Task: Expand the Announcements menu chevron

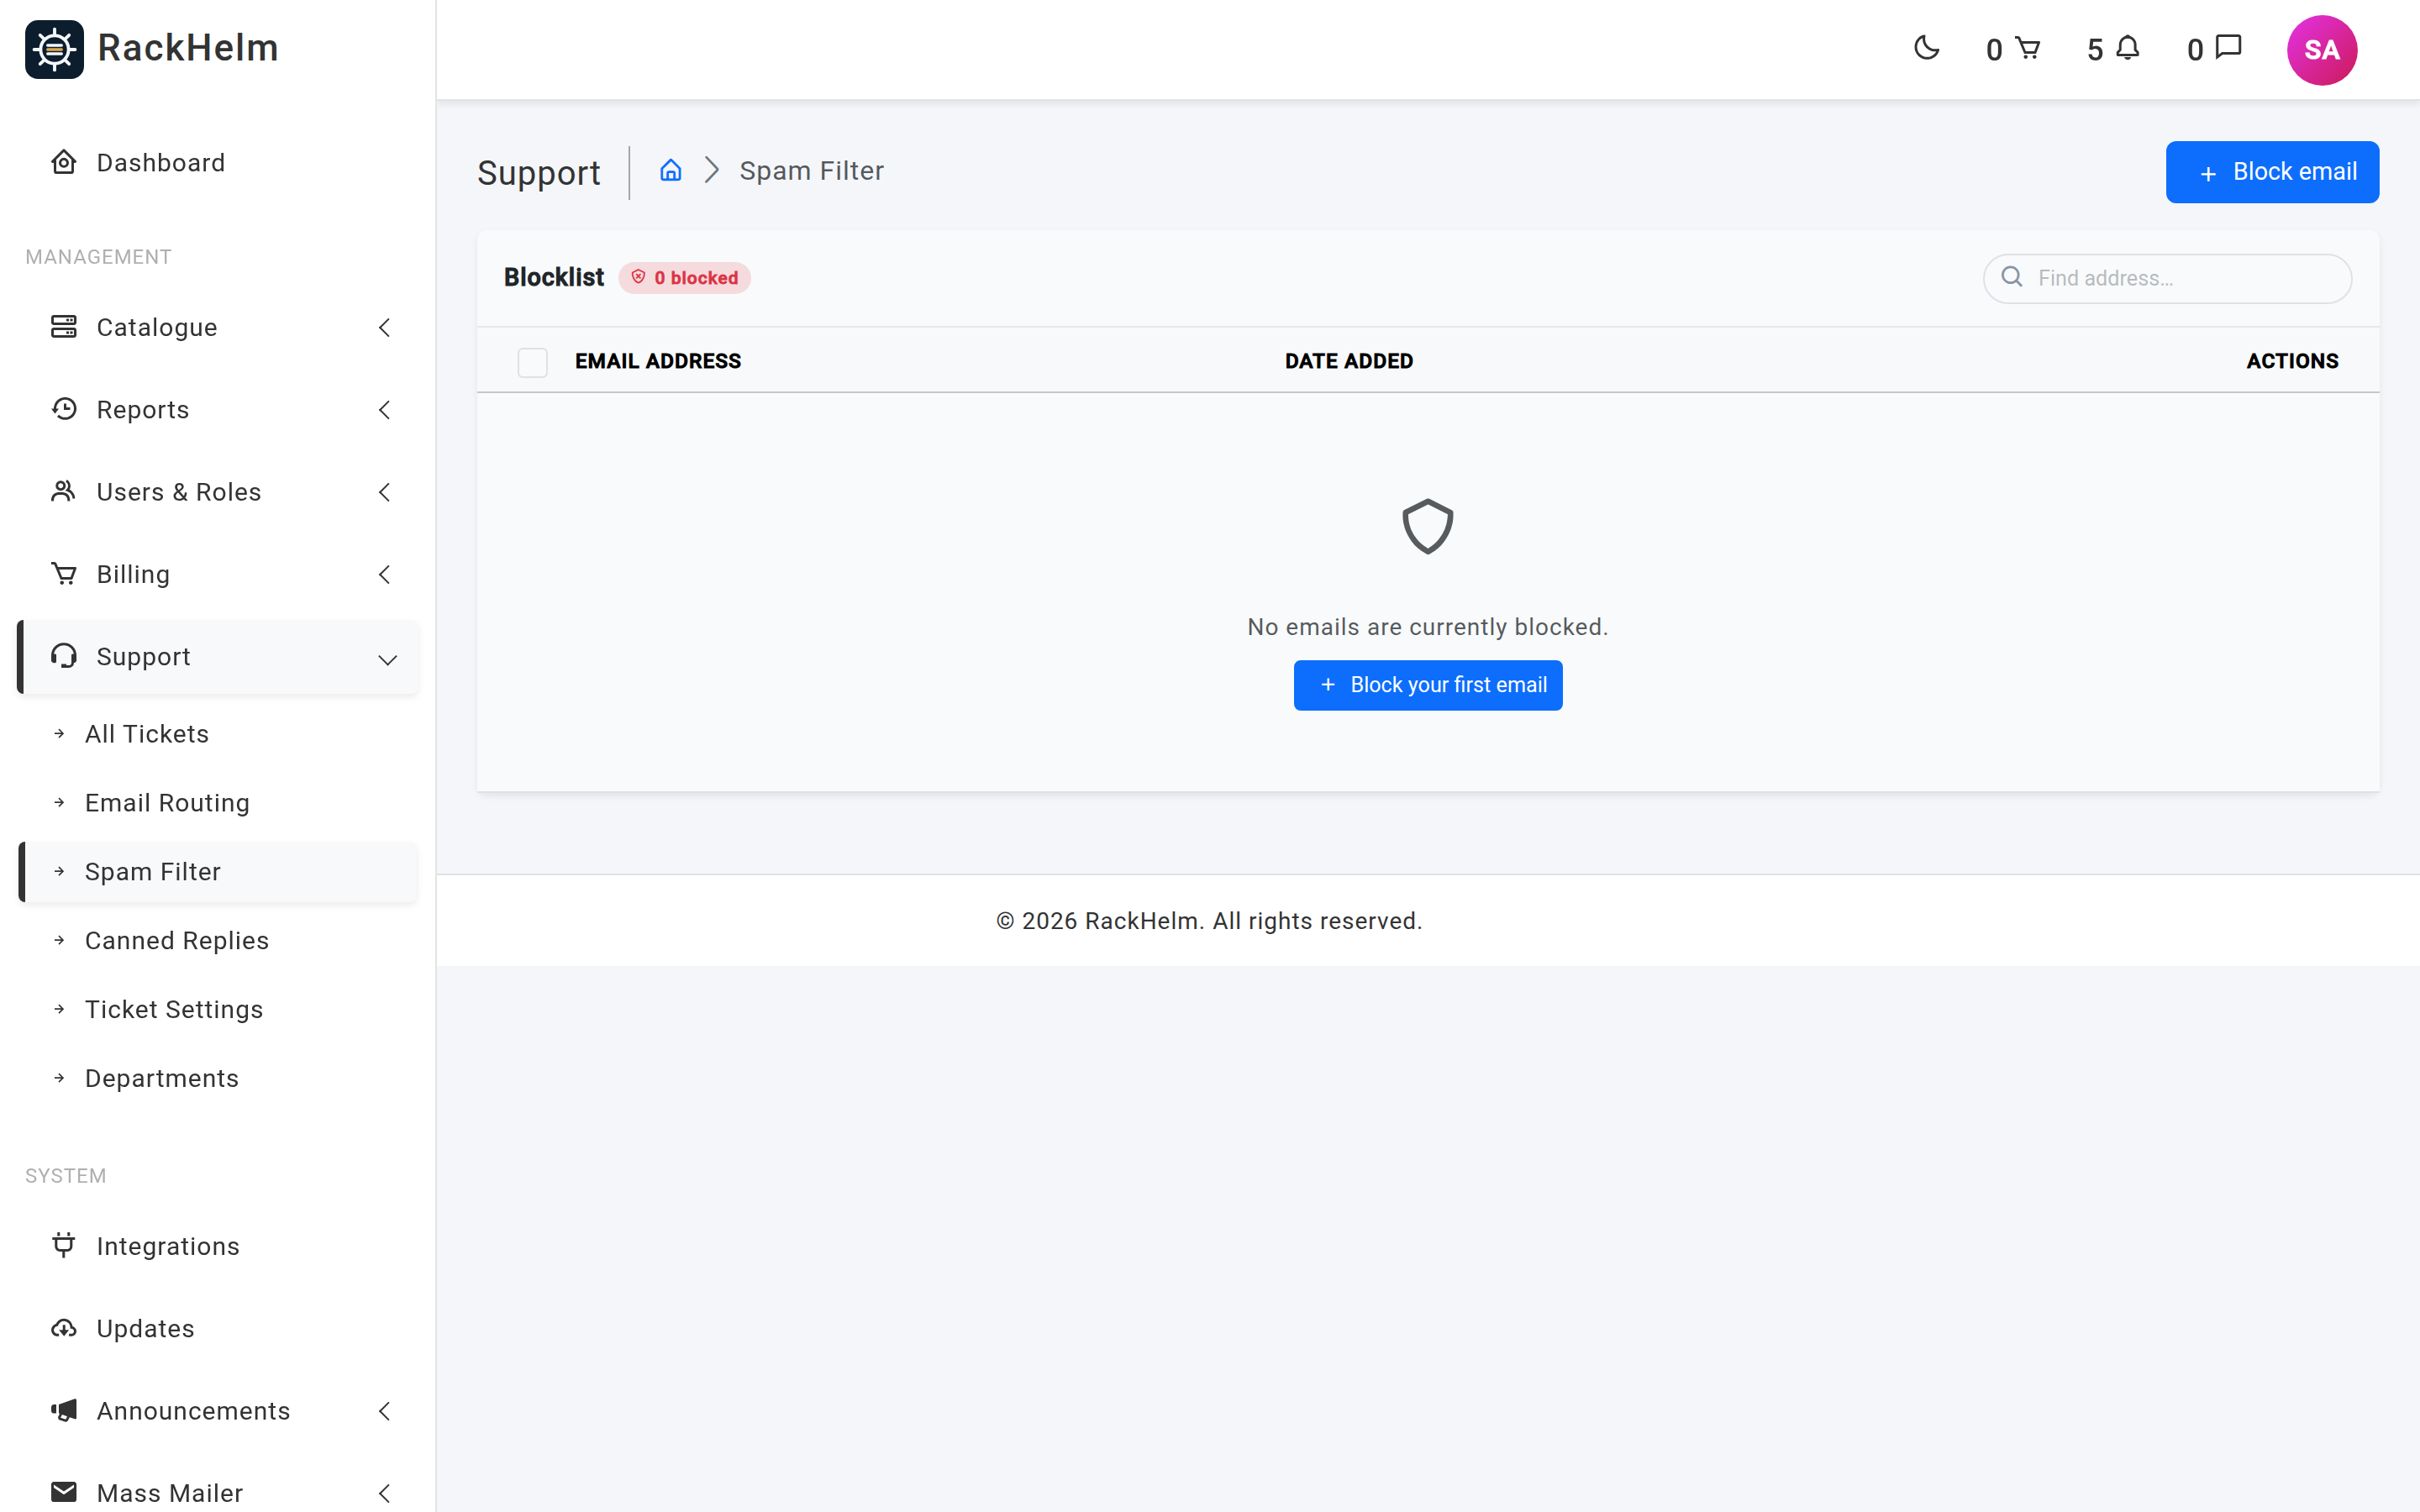Action: pyautogui.click(x=384, y=1411)
